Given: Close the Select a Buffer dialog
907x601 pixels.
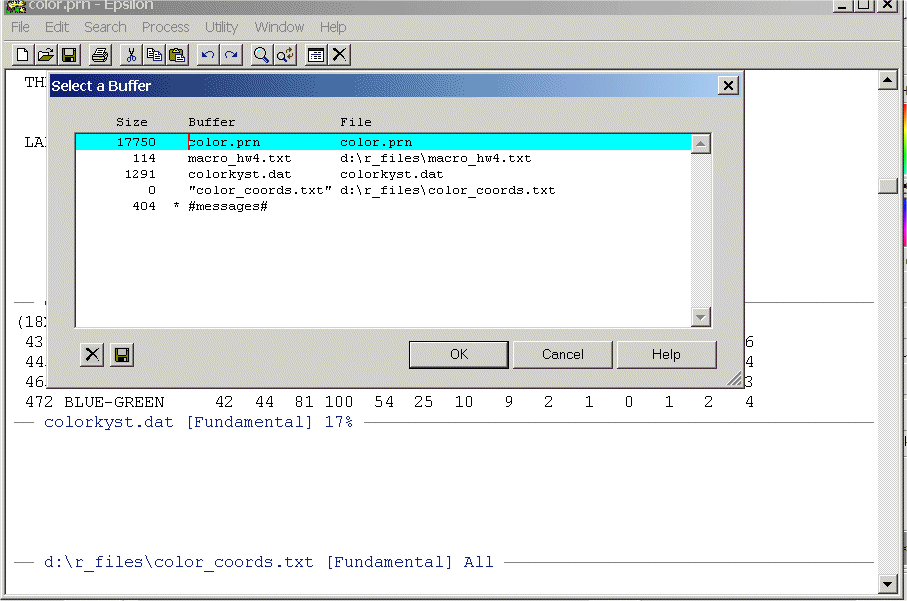Looking at the screenshot, I should (x=728, y=86).
